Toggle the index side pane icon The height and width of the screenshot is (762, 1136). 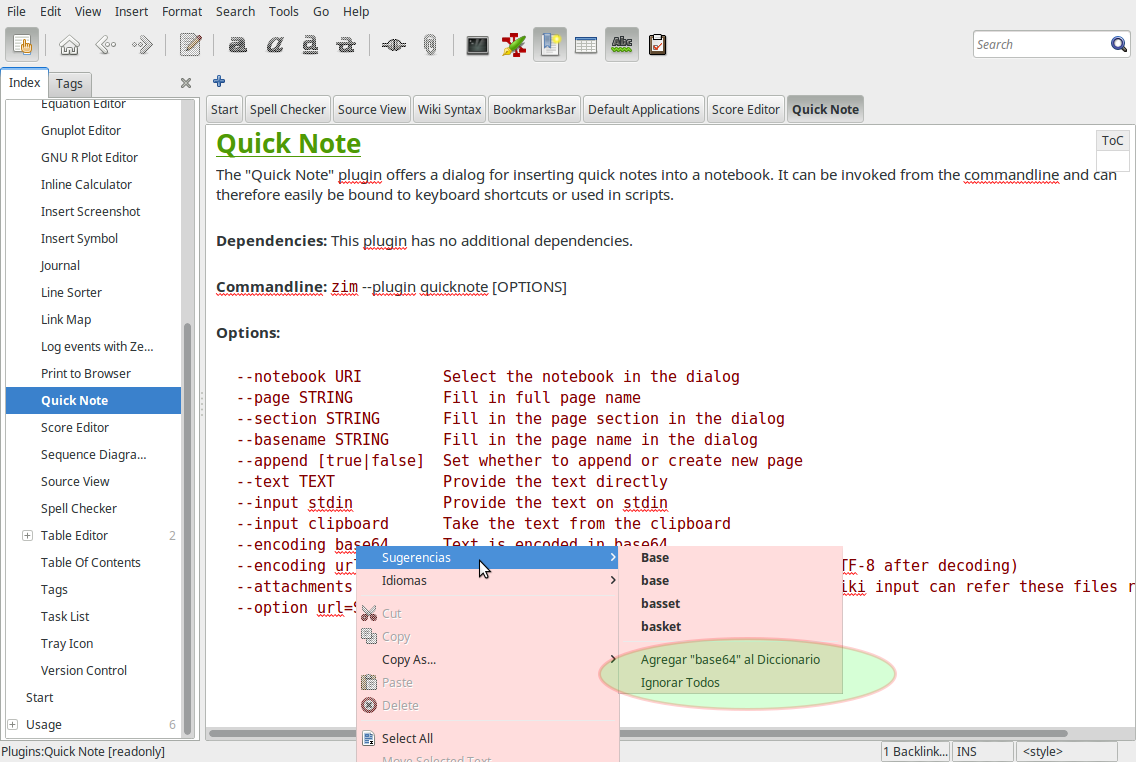(x=22, y=45)
